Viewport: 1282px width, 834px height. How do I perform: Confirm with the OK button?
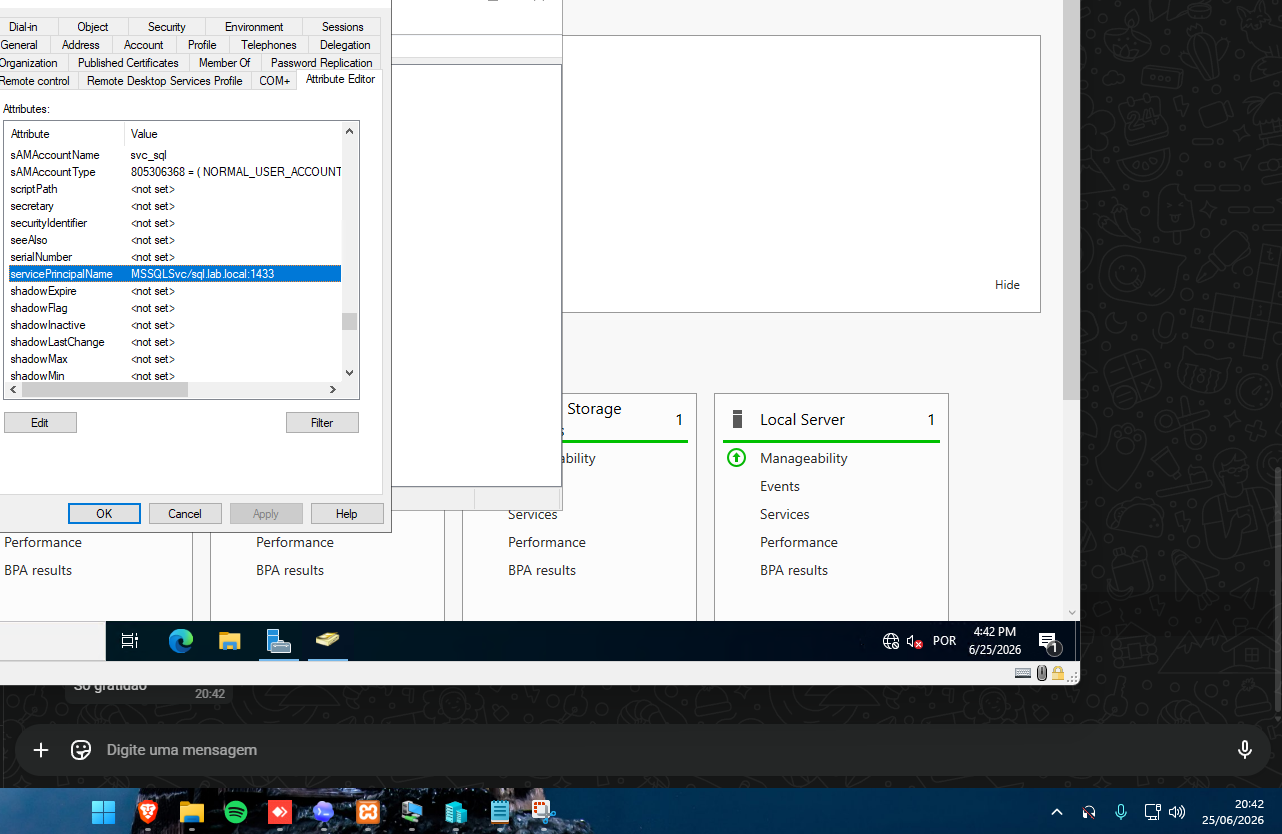(x=104, y=513)
